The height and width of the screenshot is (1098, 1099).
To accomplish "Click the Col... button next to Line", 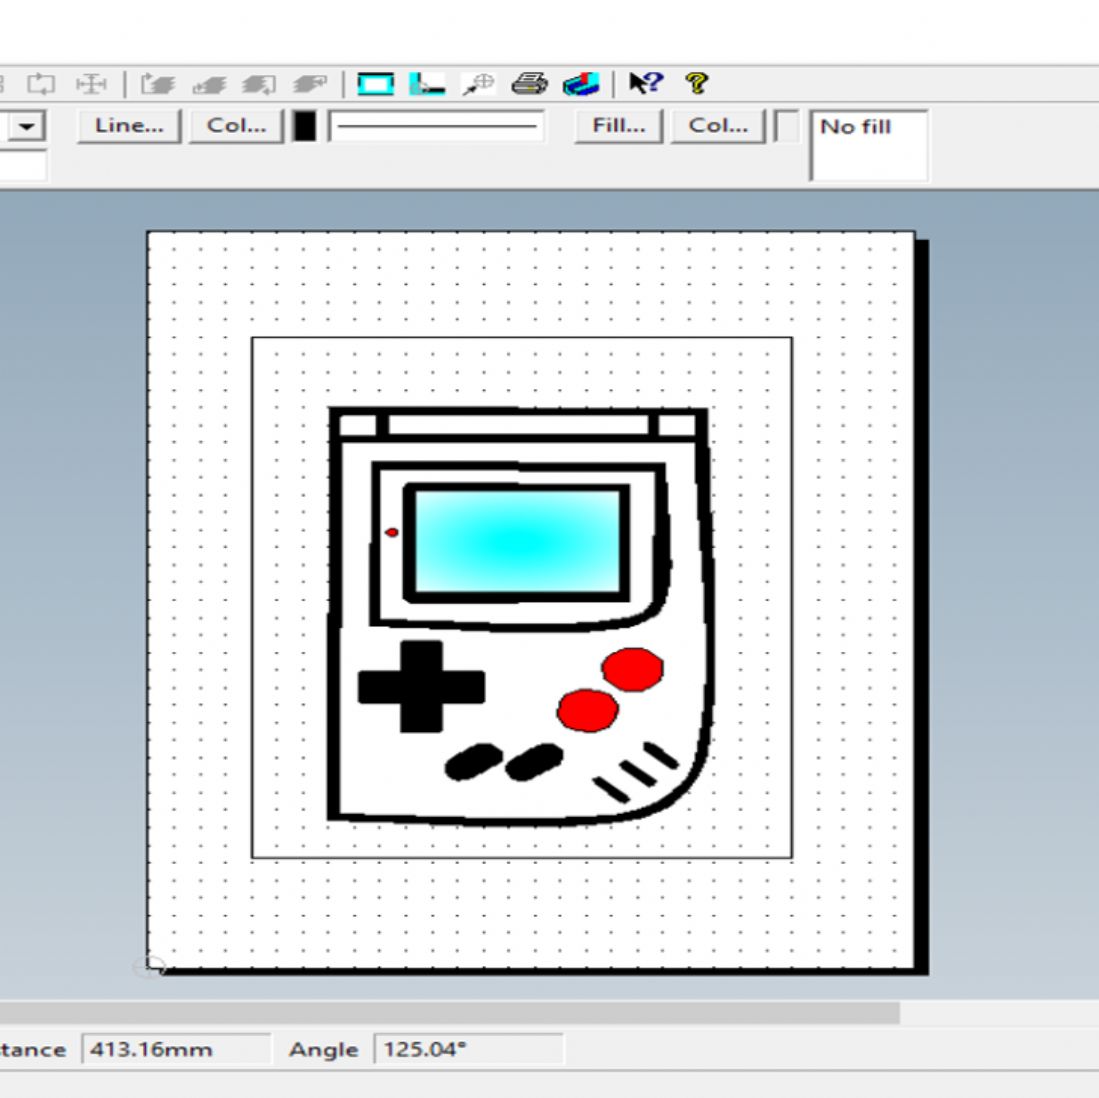I will tap(236, 126).
